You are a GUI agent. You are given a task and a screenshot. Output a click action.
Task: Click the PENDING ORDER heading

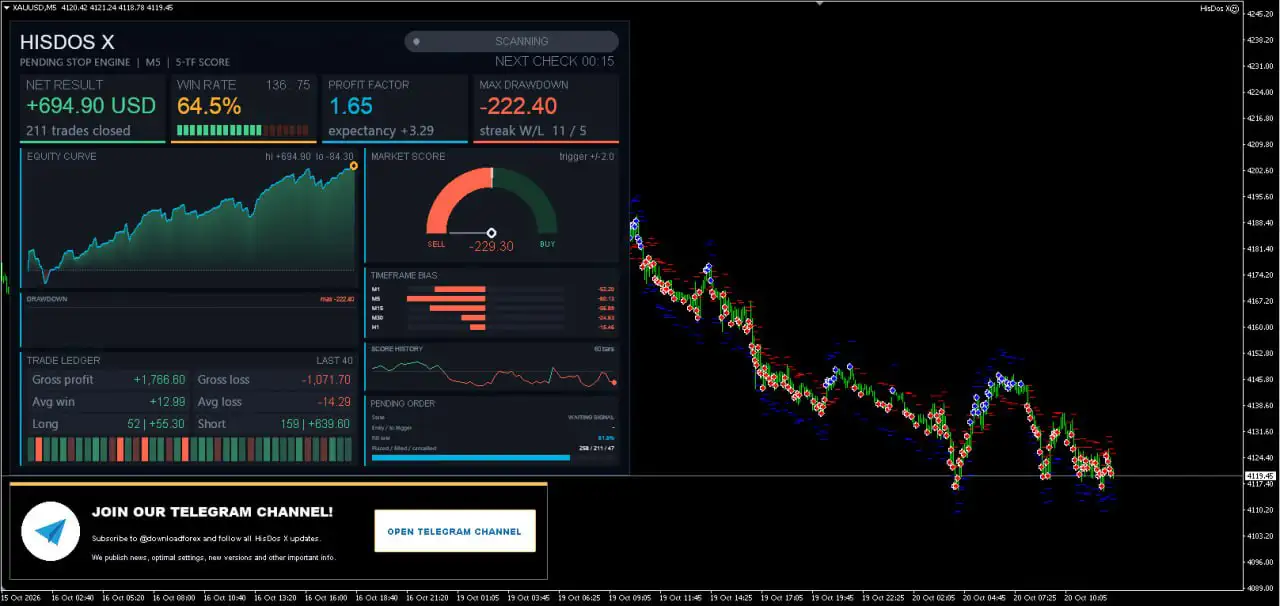(x=403, y=404)
